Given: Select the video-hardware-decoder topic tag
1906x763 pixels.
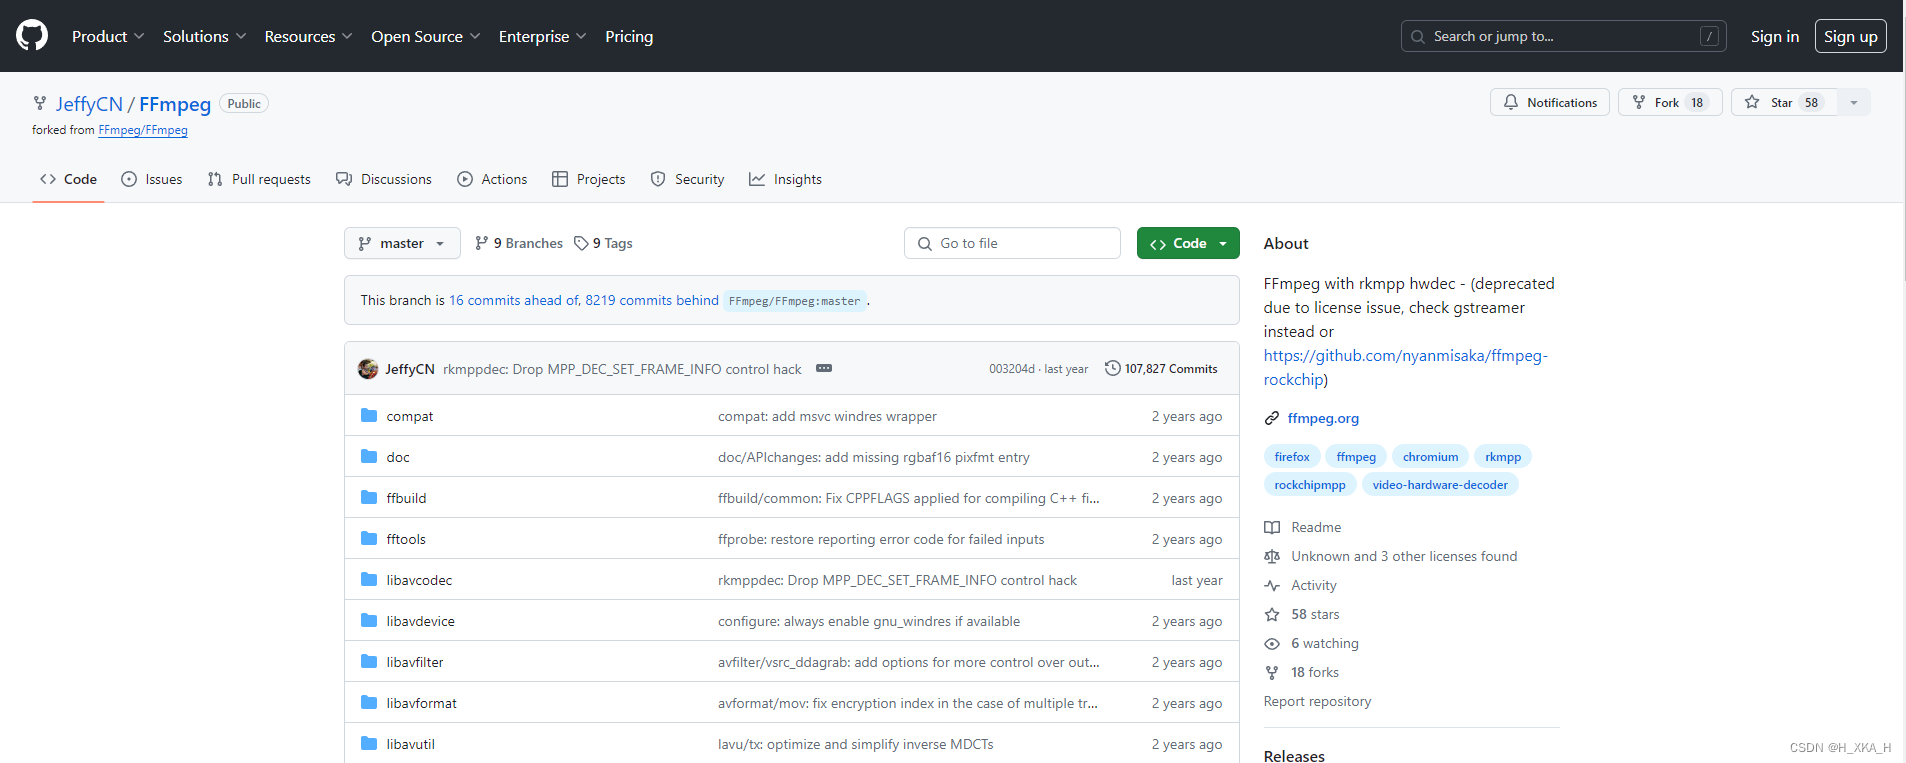Looking at the screenshot, I should 1440,485.
